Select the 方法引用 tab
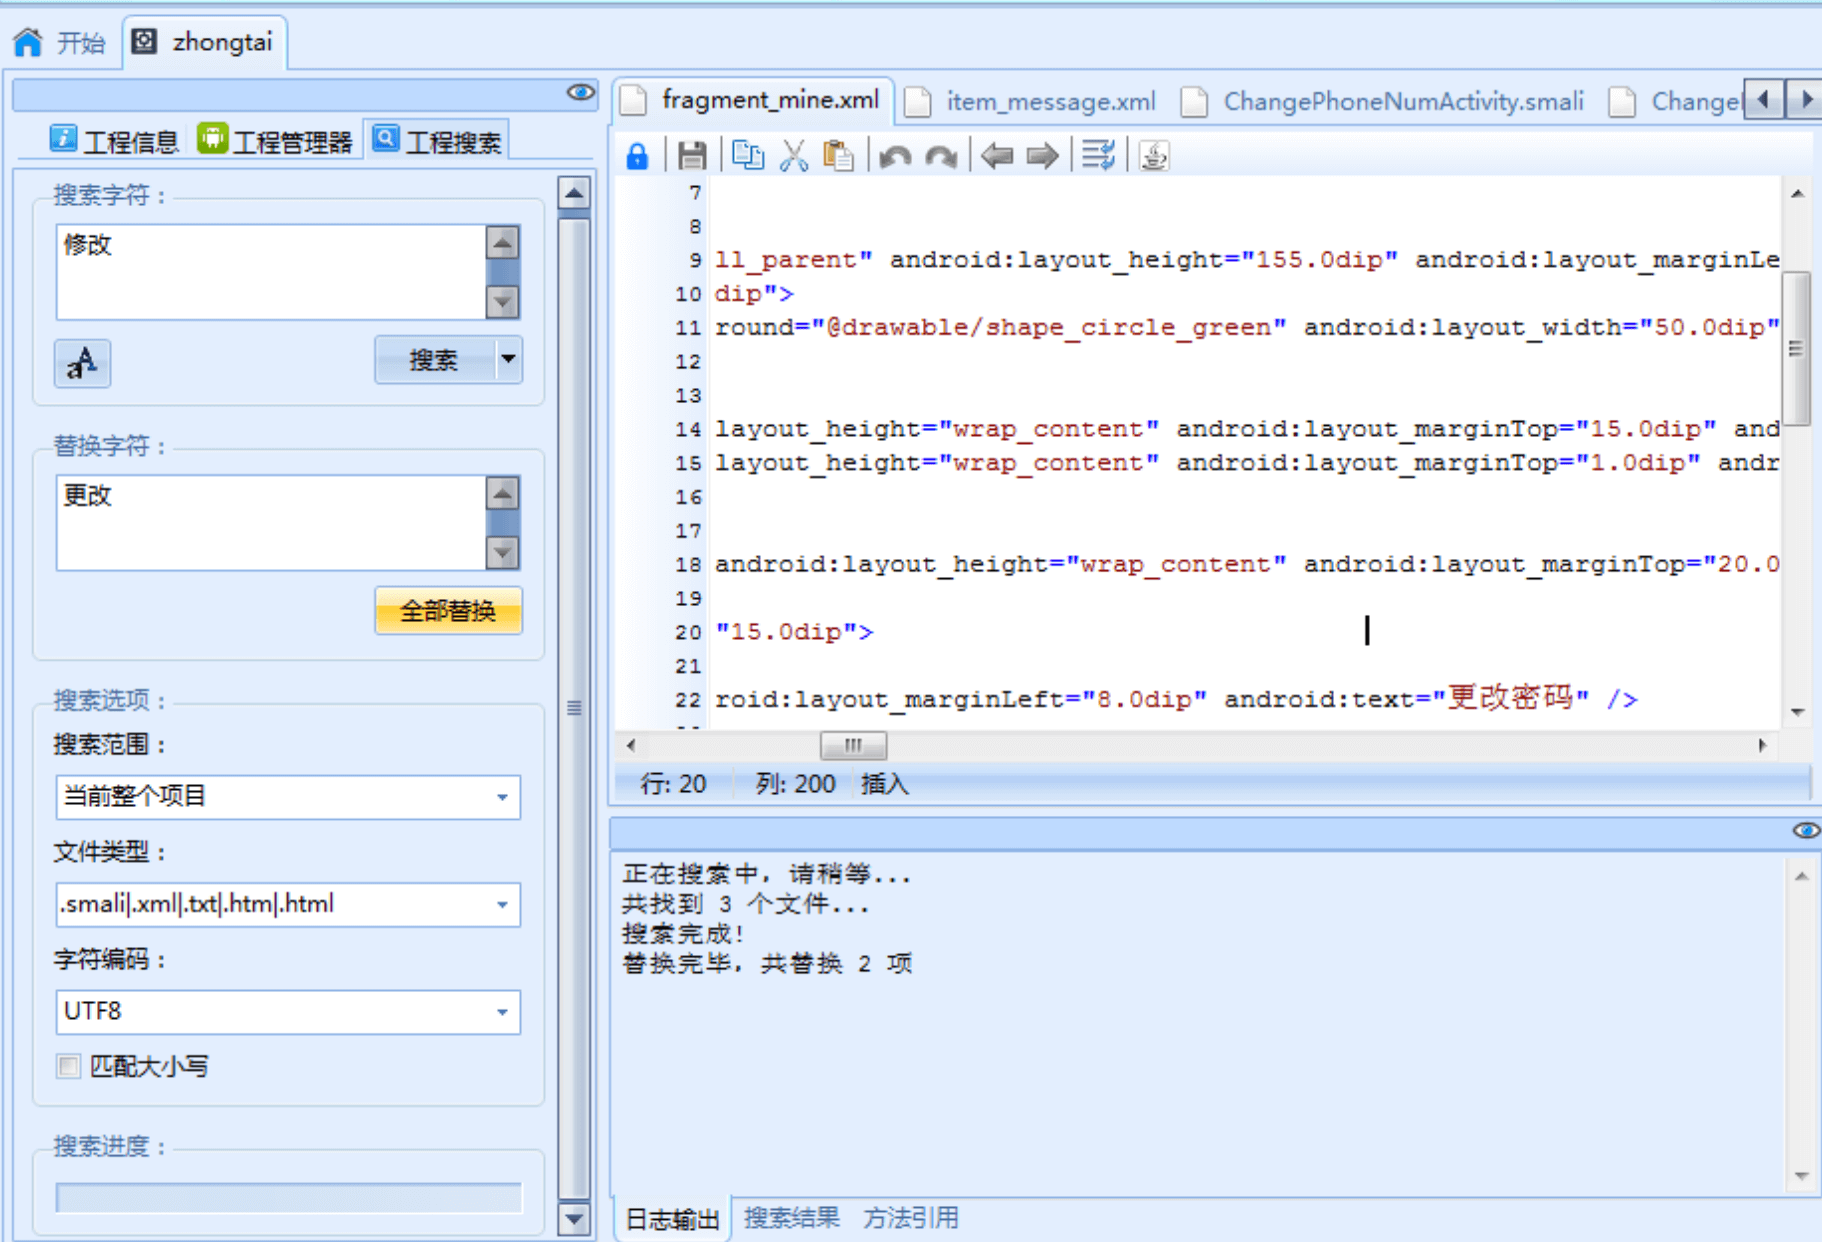The height and width of the screenshot is (1242, 1822). [910, 1218]
